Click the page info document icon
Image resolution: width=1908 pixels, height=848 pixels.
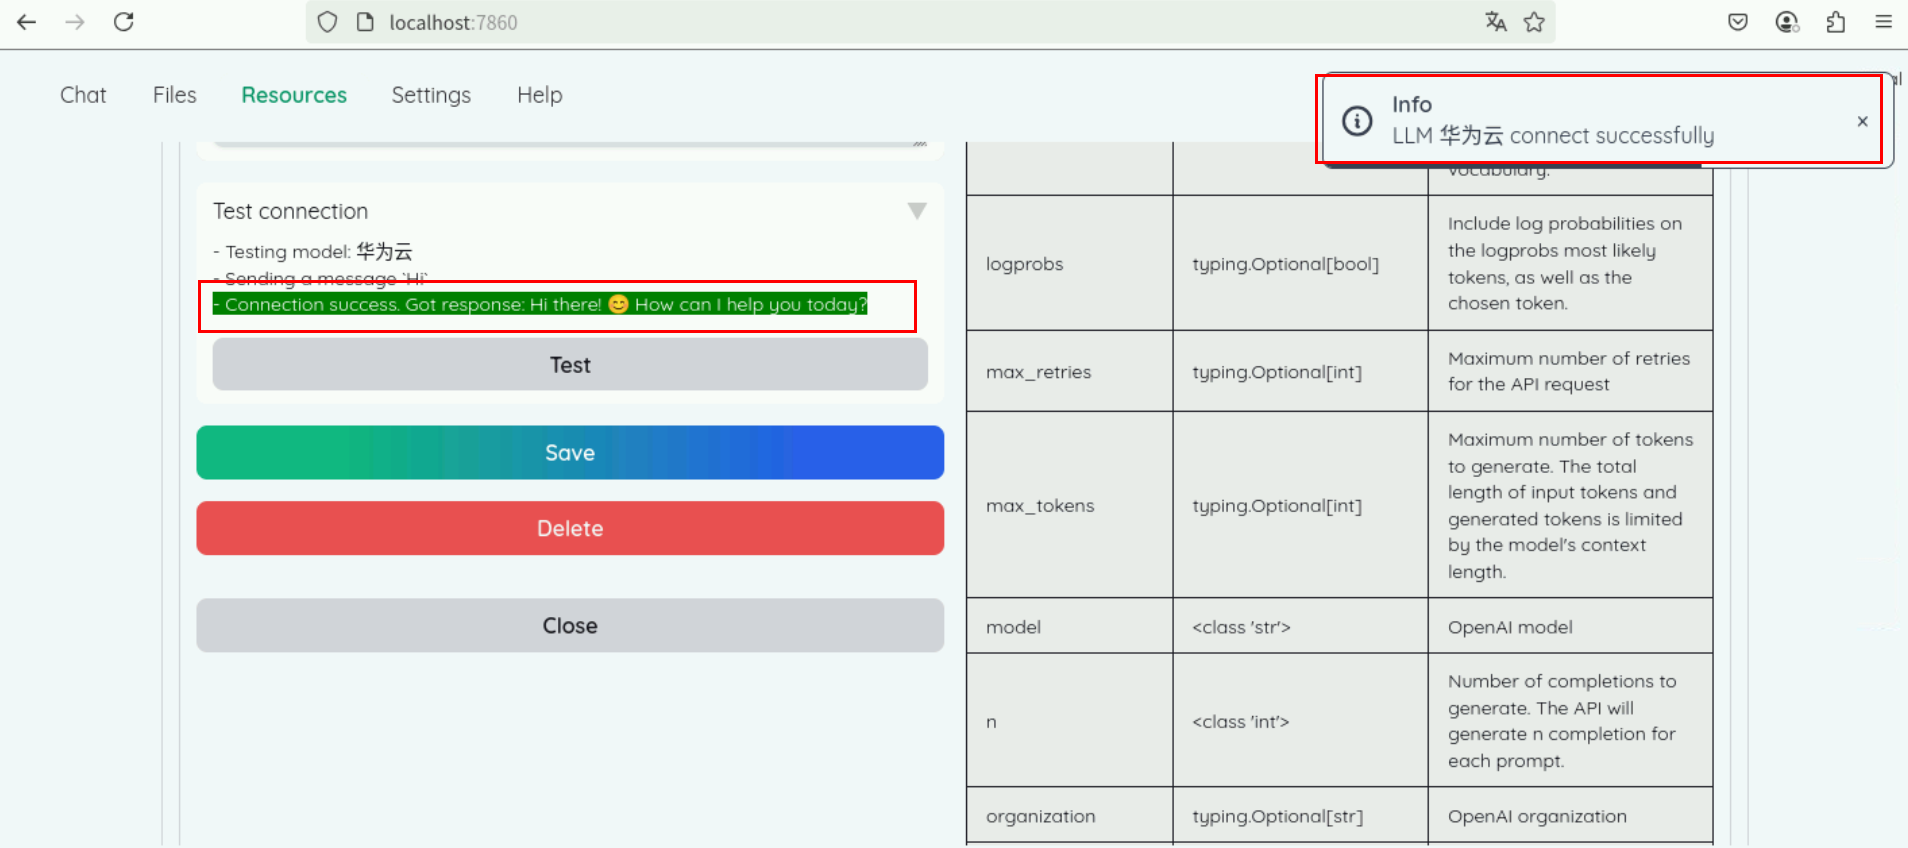365,22
